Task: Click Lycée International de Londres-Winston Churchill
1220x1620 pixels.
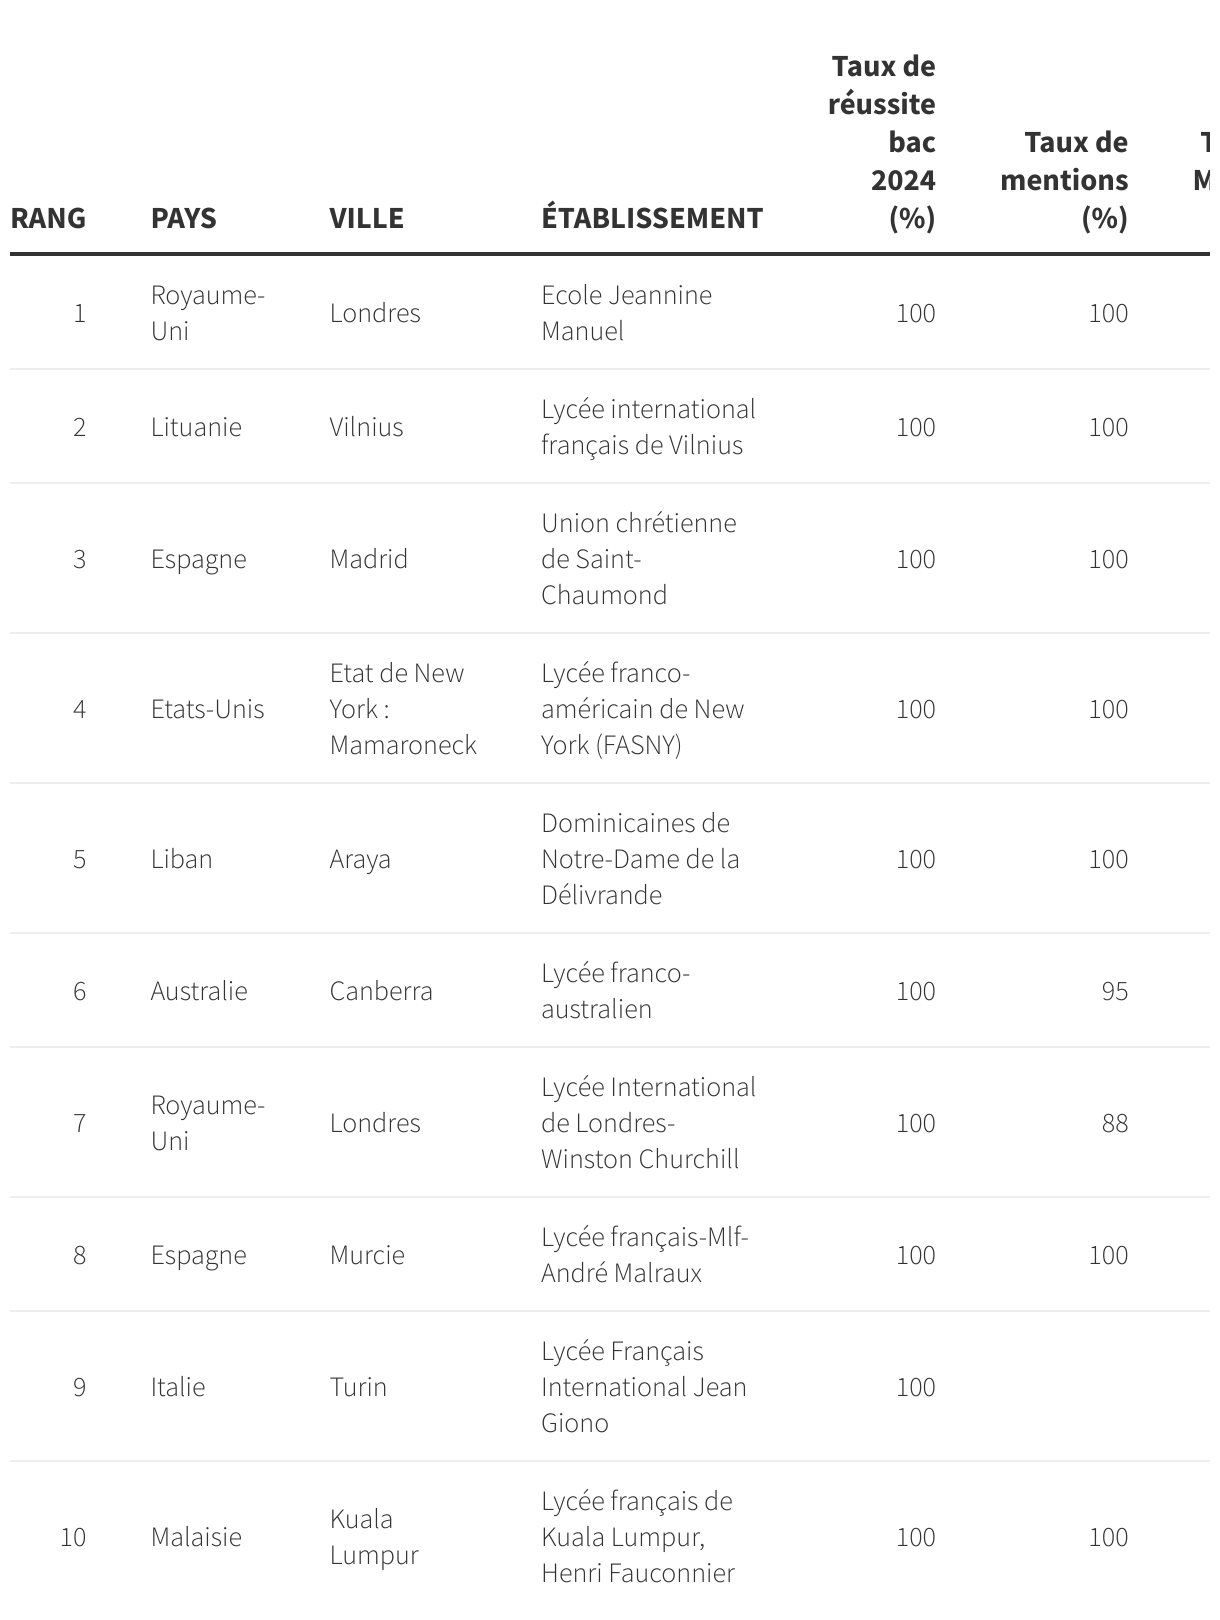Action: [648, 1123]
